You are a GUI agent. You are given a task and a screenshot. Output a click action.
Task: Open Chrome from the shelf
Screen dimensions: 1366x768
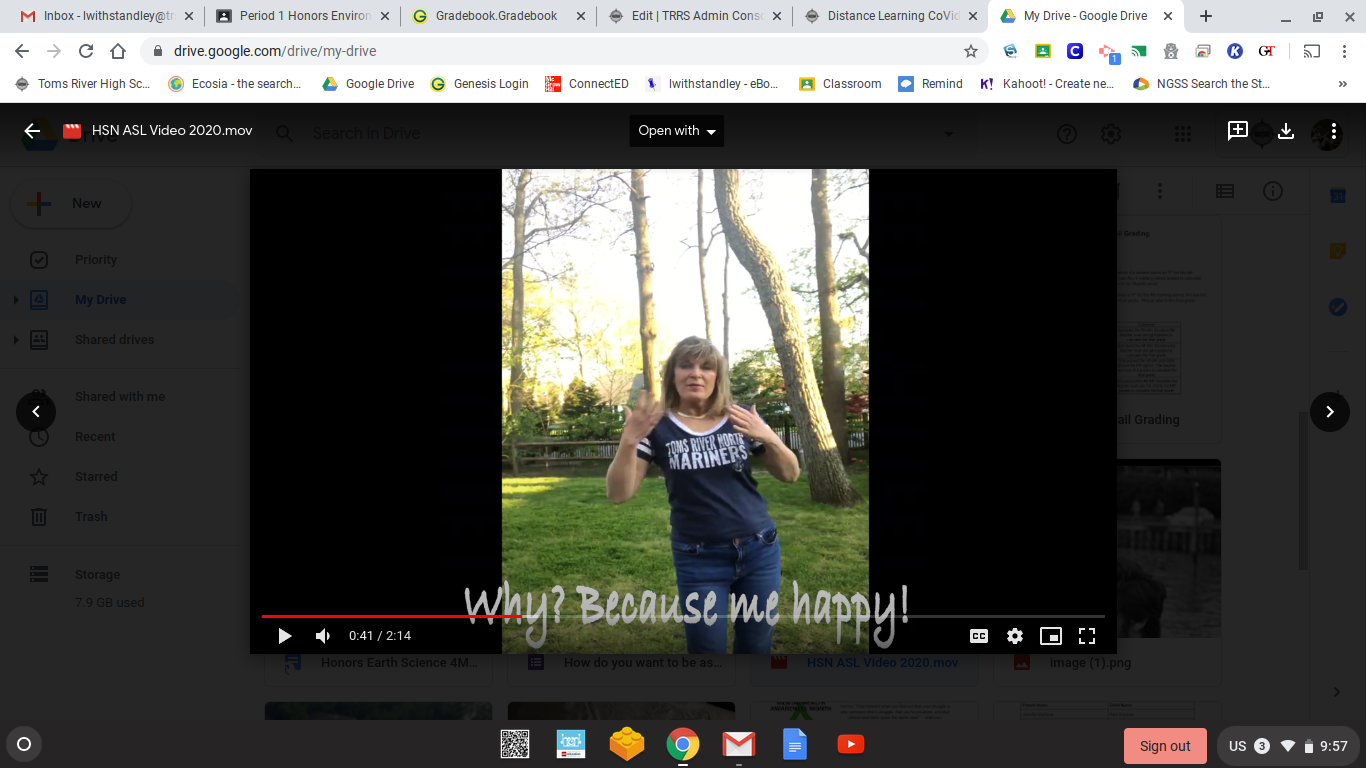[x=683, y=744]
